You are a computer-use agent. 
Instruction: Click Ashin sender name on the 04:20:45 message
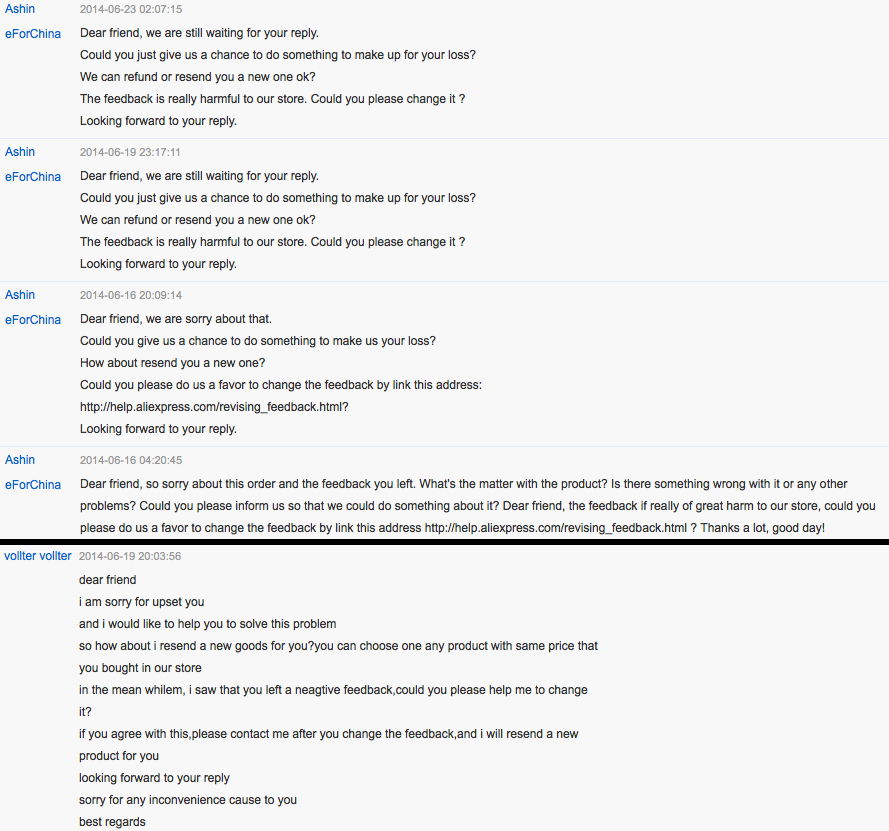click(x=20, y=460)
